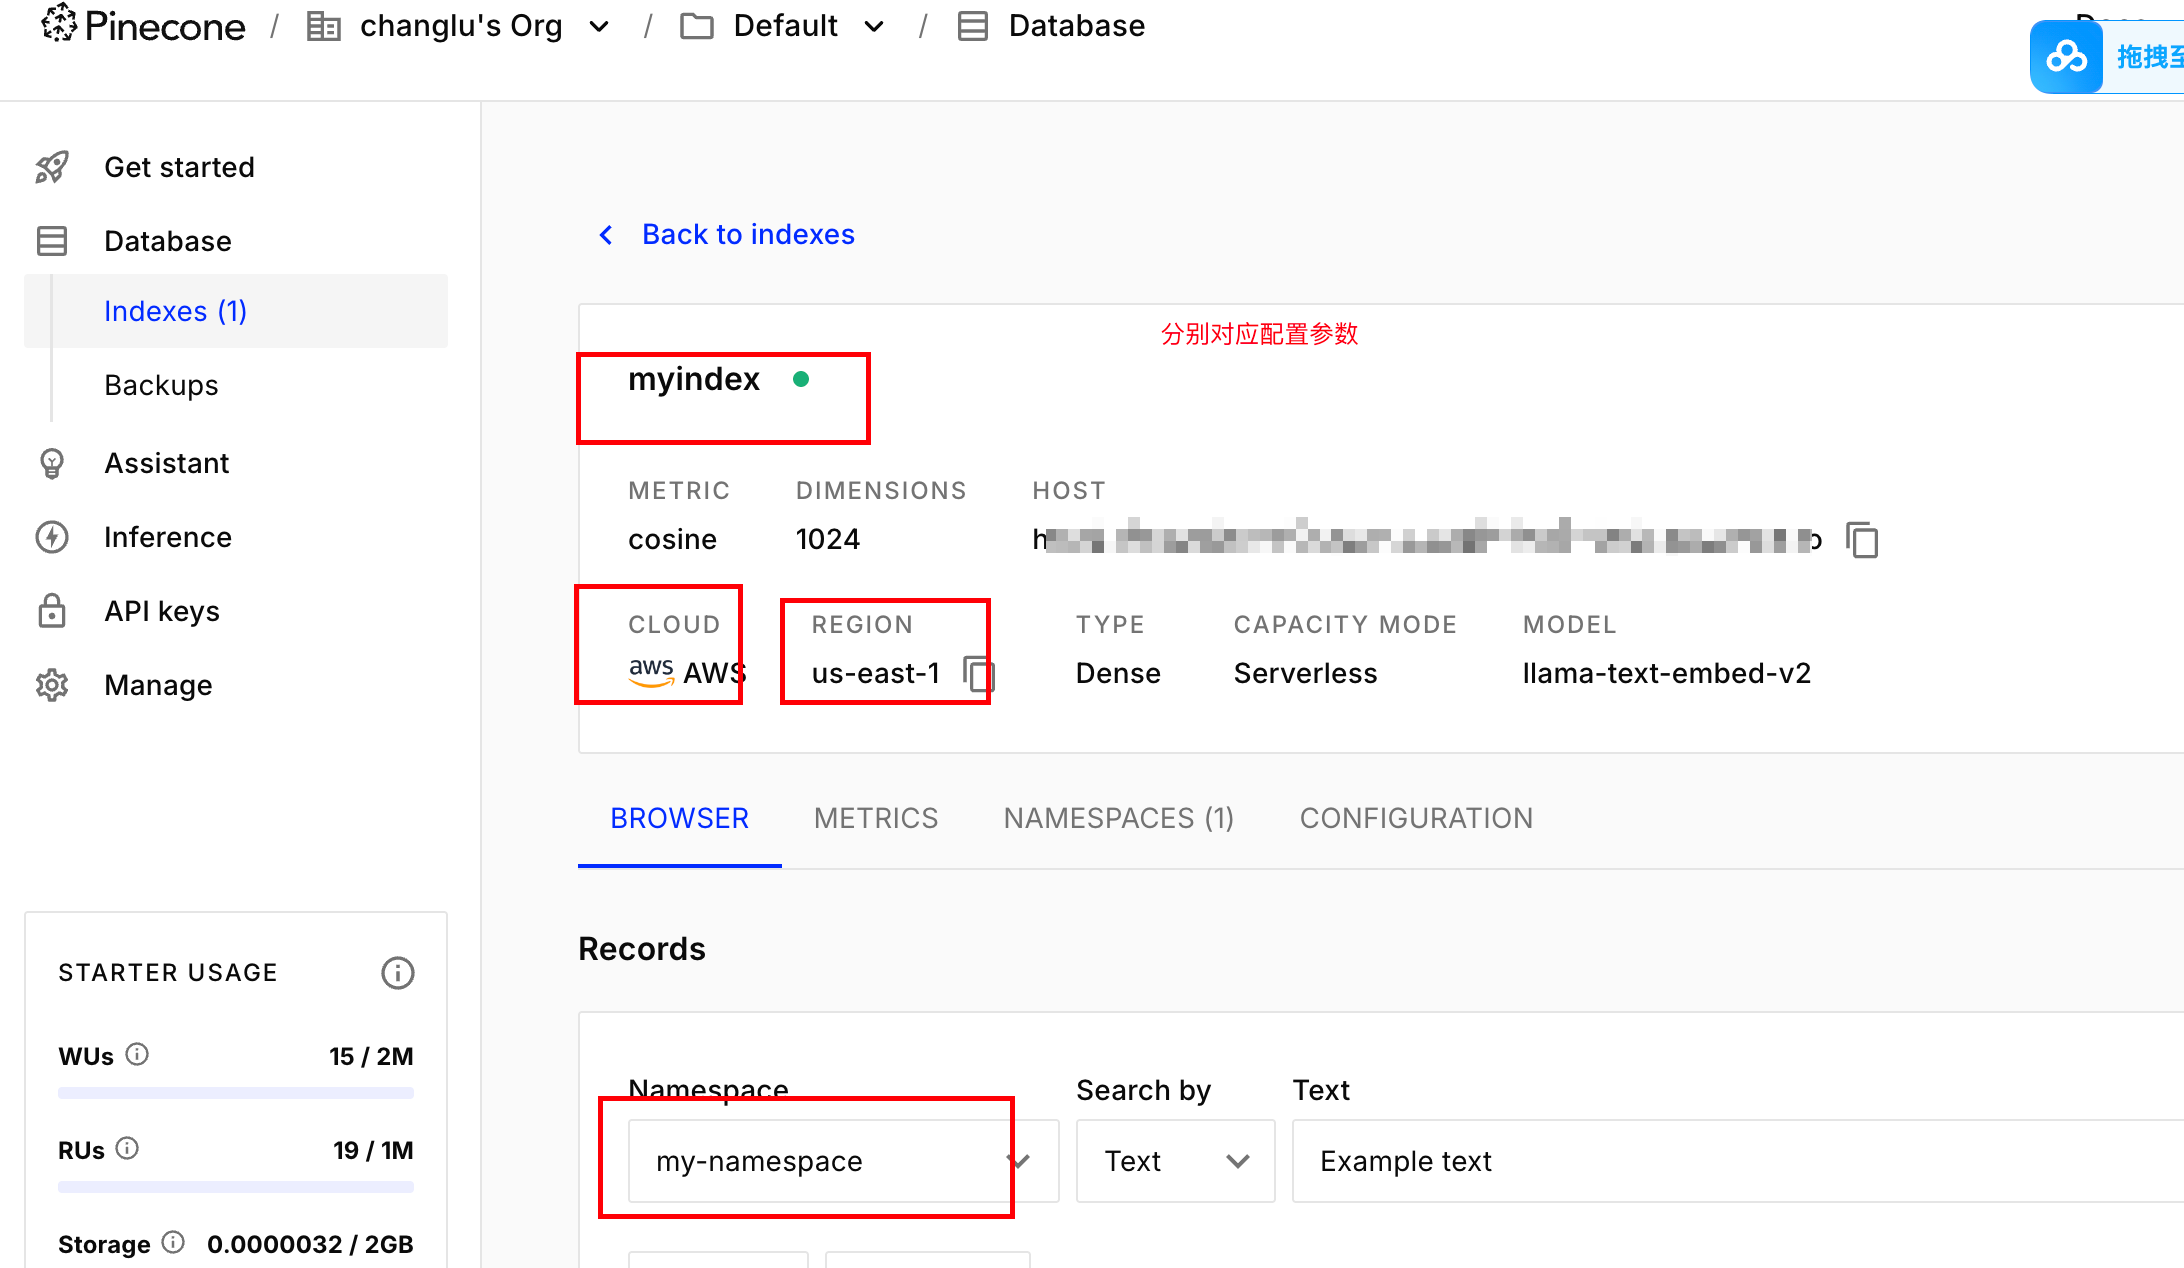Click the organization building icon
This screenshot has height=1268, width=2184.
tap(323, 26)
